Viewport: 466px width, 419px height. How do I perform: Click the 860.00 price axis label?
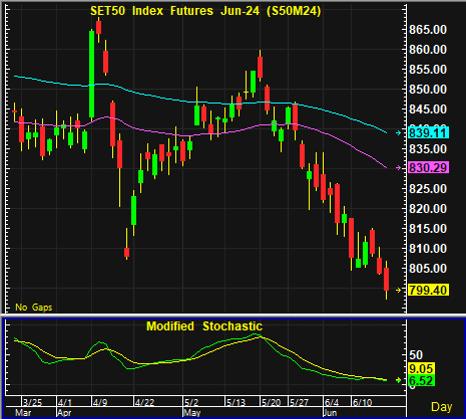(x=428, y=50)
